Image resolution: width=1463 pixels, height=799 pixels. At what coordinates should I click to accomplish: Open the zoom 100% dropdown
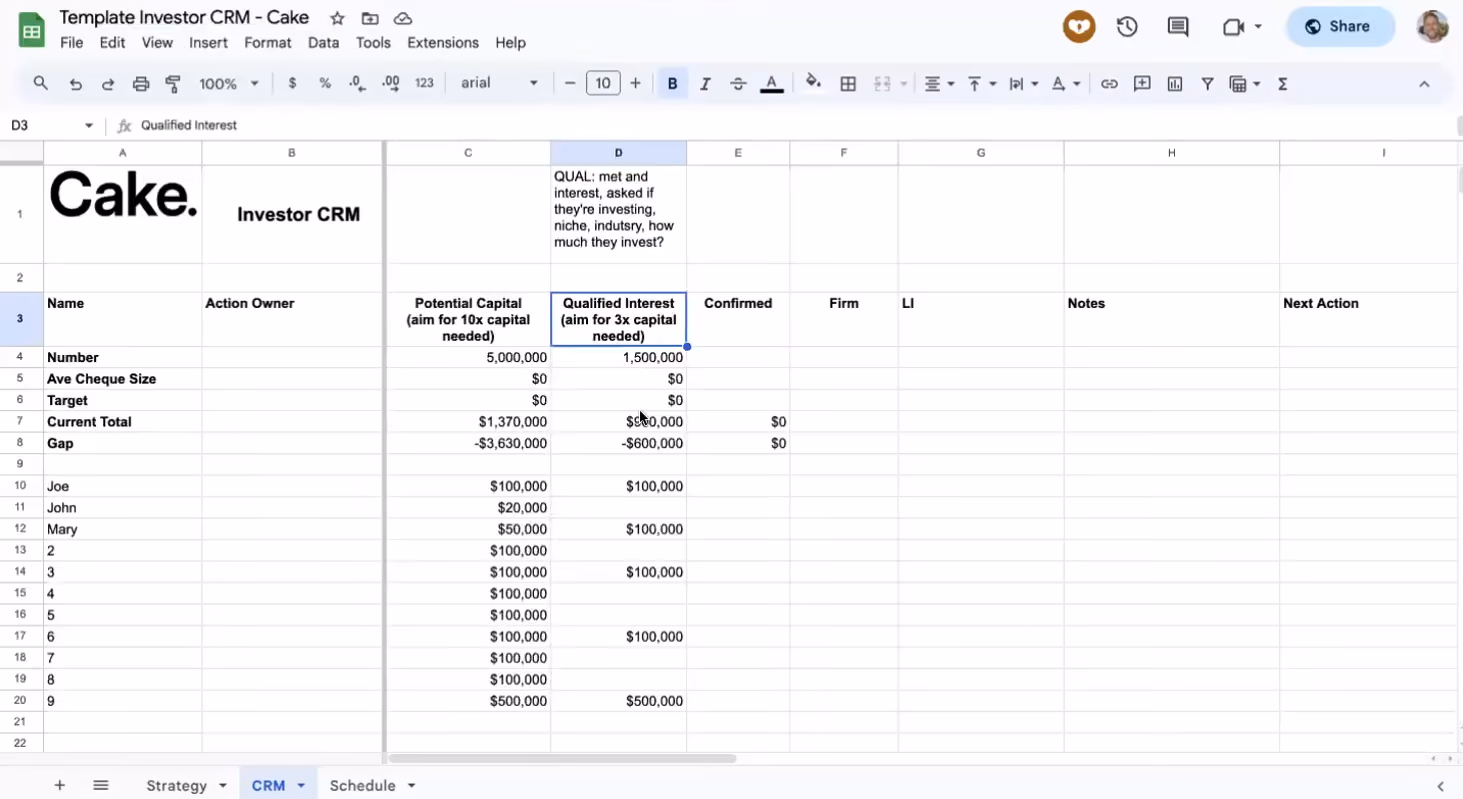point(229,84)
